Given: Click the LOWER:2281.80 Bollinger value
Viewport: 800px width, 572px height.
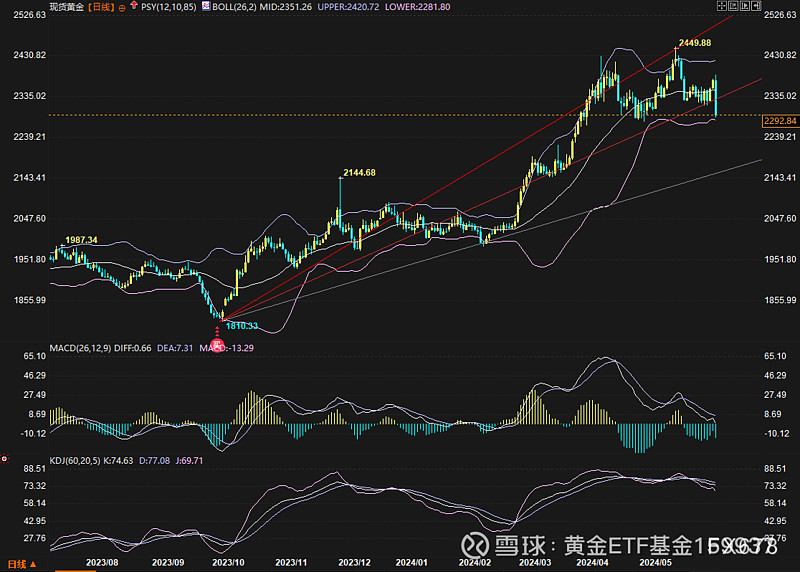Looking at the screenshot, I should tap(417, 7).
